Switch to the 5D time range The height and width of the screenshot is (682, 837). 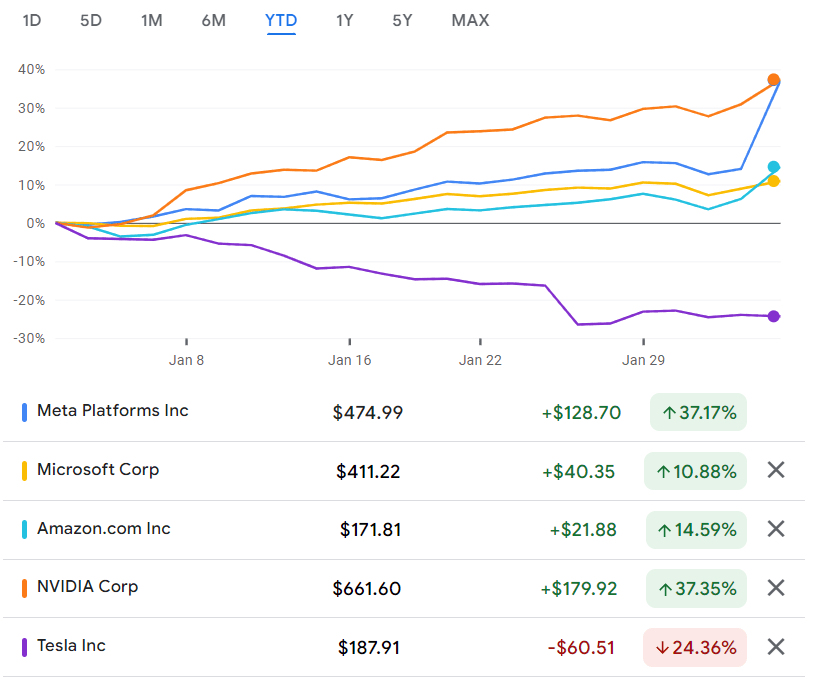point(91,20)
